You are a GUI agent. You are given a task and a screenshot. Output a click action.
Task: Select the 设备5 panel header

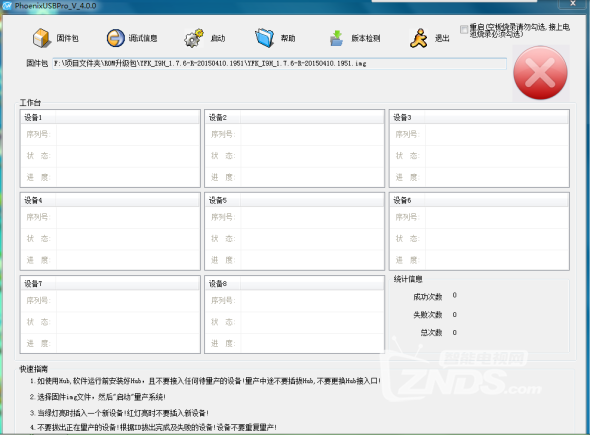pyautogui.click(x=294, y=200)
